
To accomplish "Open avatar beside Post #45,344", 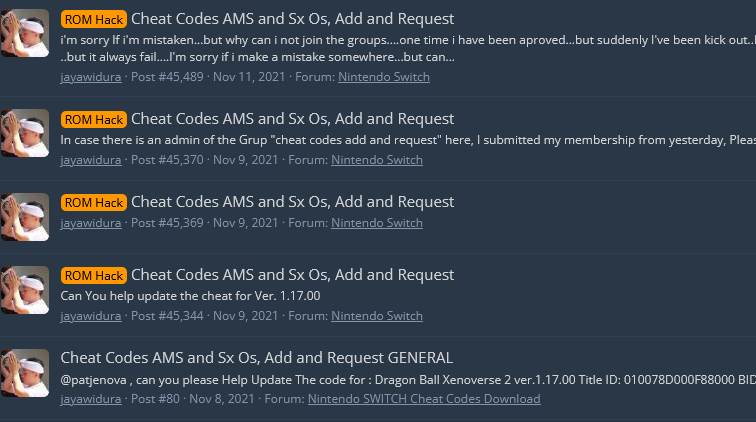I will pos(25,290).
